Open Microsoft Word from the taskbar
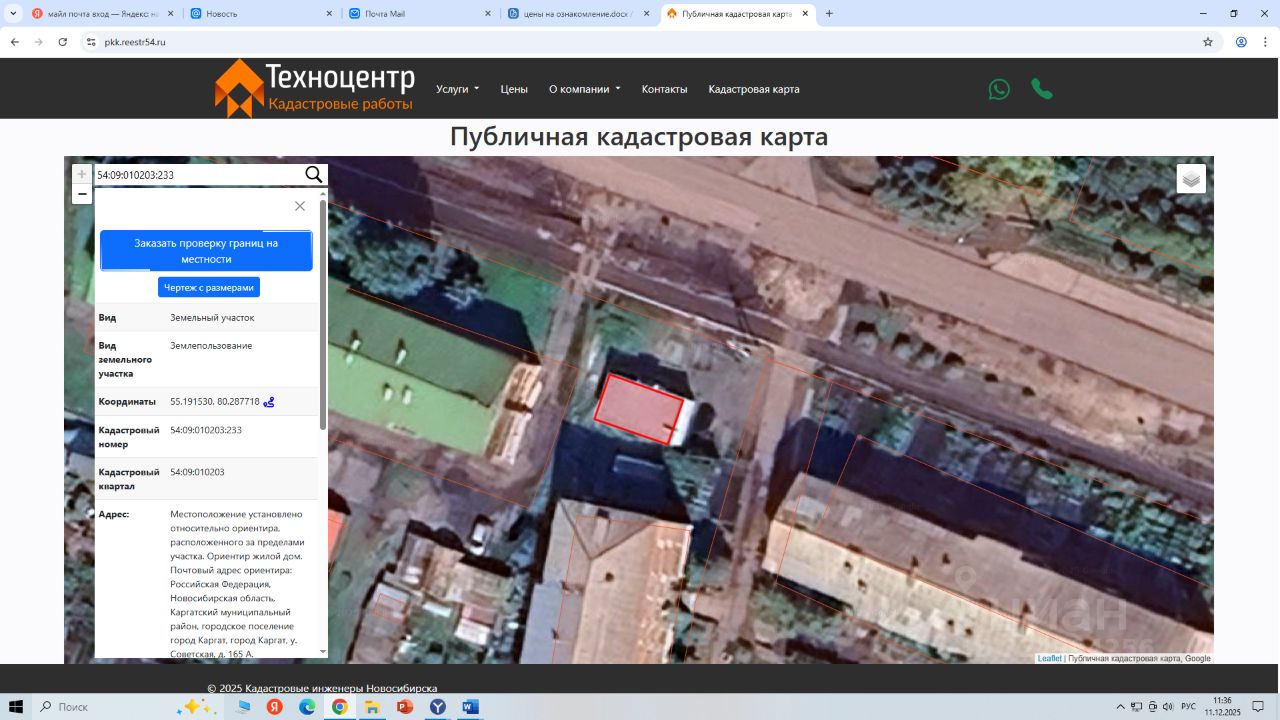The image size is (1280, 720). pyautogui.click(x=470, y=707)
